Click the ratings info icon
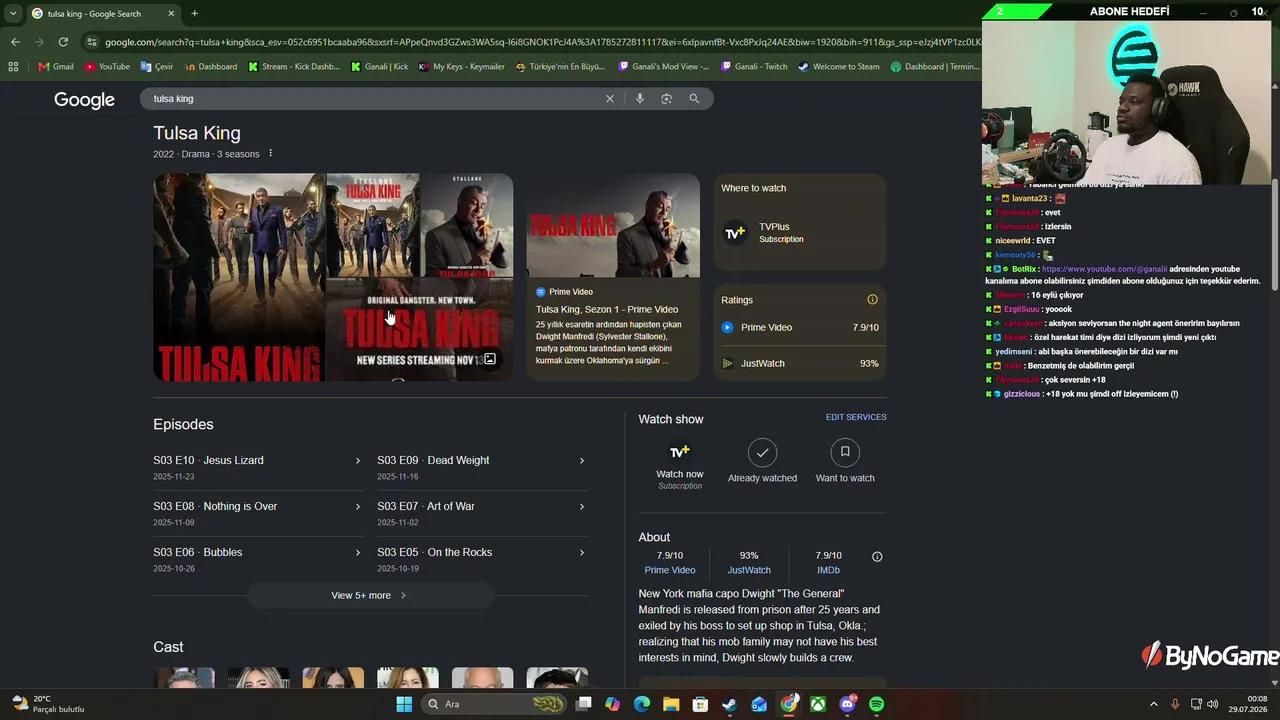Viewport: 1280px width, 720px height. (x=872, y=300)
